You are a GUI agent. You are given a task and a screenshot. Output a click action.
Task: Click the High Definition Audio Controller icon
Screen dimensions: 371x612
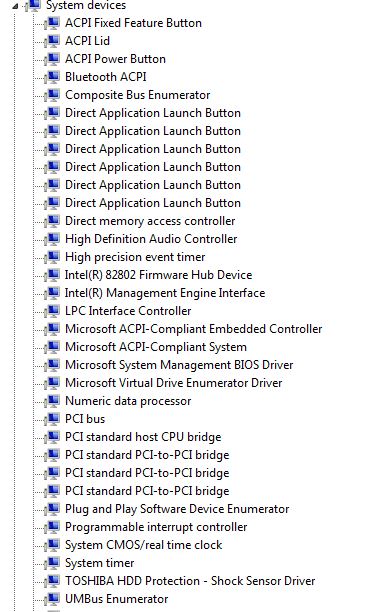(x=52, y=239)
